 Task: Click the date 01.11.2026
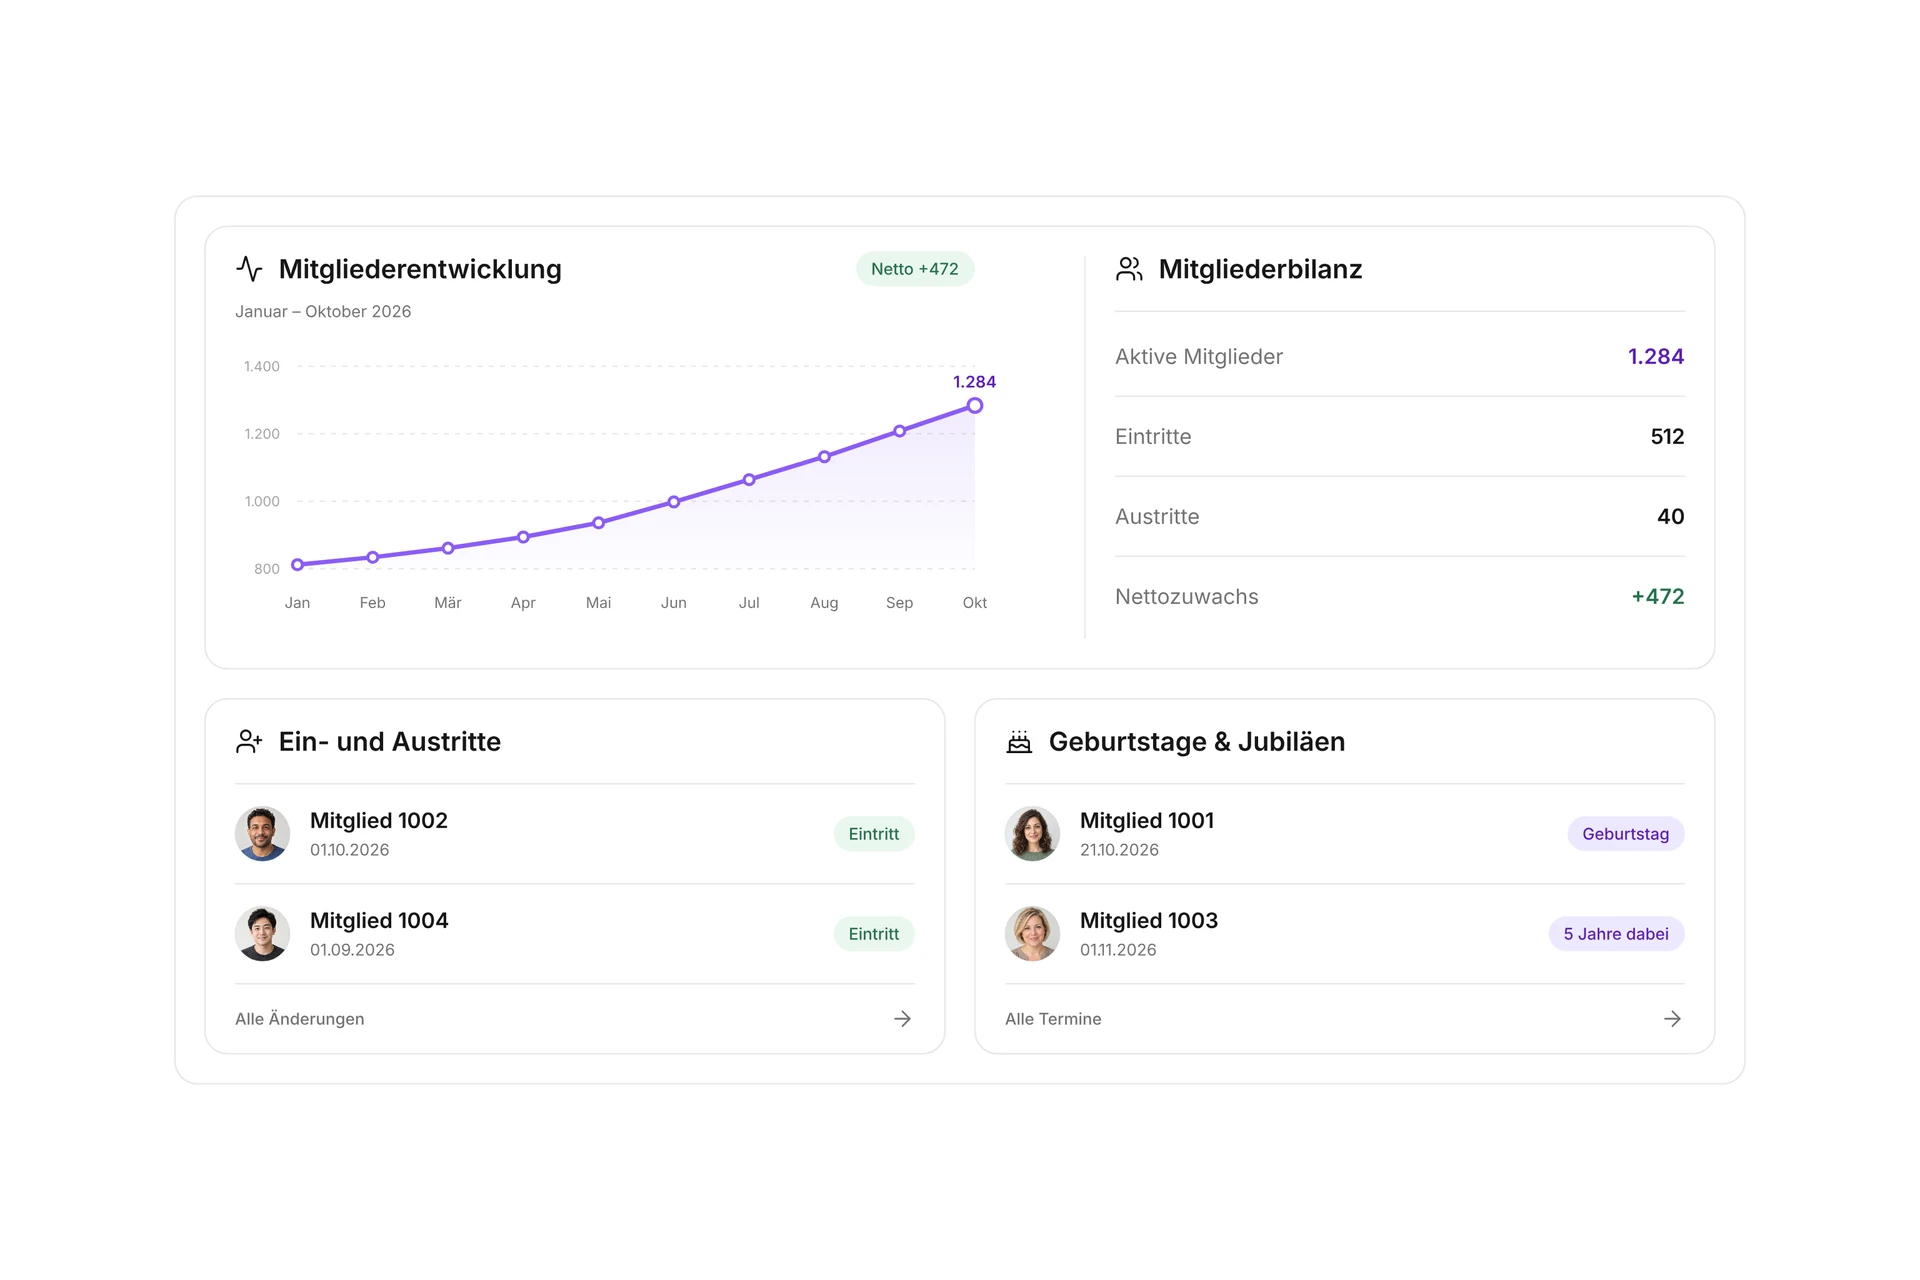click(1118, 950)
